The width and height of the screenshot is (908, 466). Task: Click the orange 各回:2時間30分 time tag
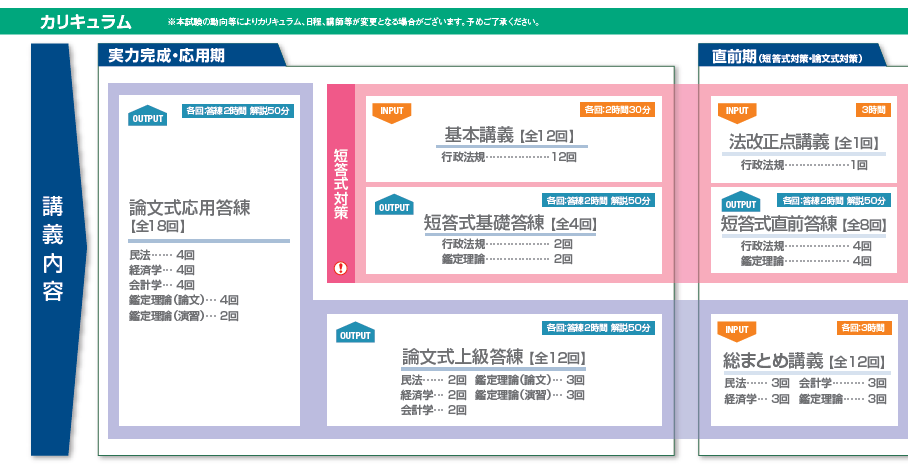pyautogui.click(x=617, y=110)
